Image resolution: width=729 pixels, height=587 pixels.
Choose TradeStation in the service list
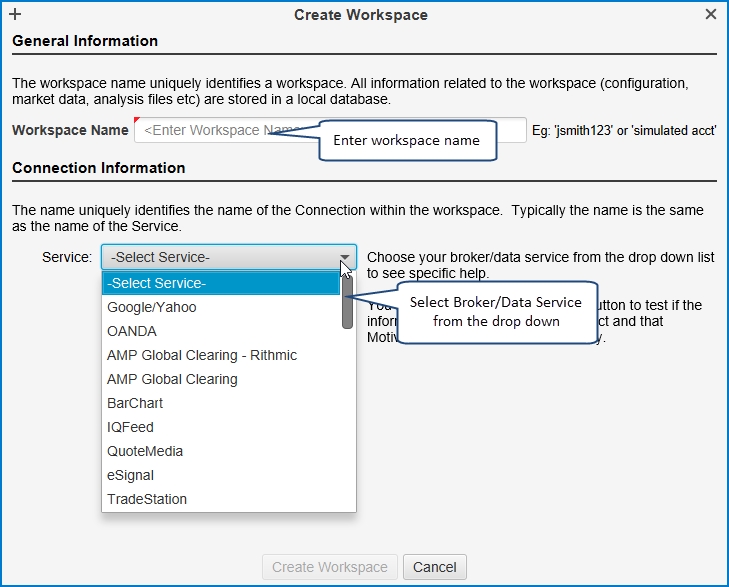click(x=147, y=499)
